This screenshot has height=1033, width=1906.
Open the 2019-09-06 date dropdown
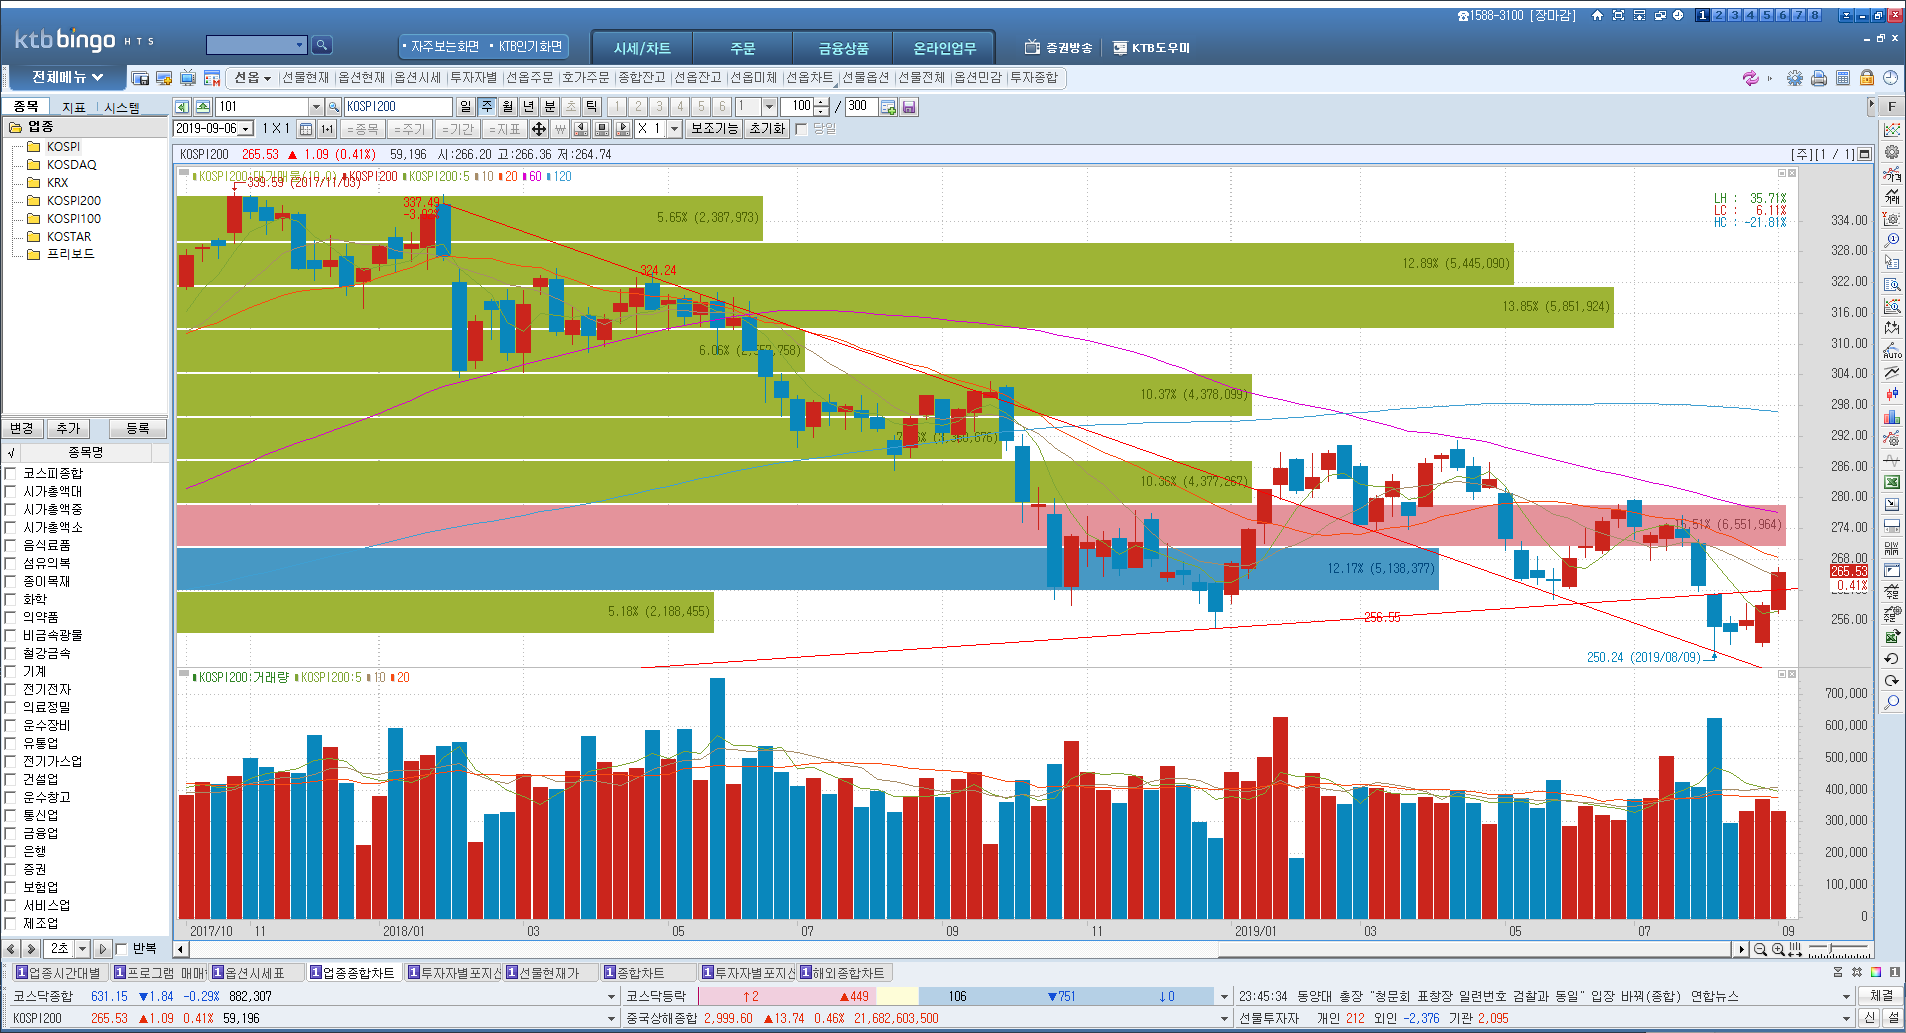click(246, 129)
